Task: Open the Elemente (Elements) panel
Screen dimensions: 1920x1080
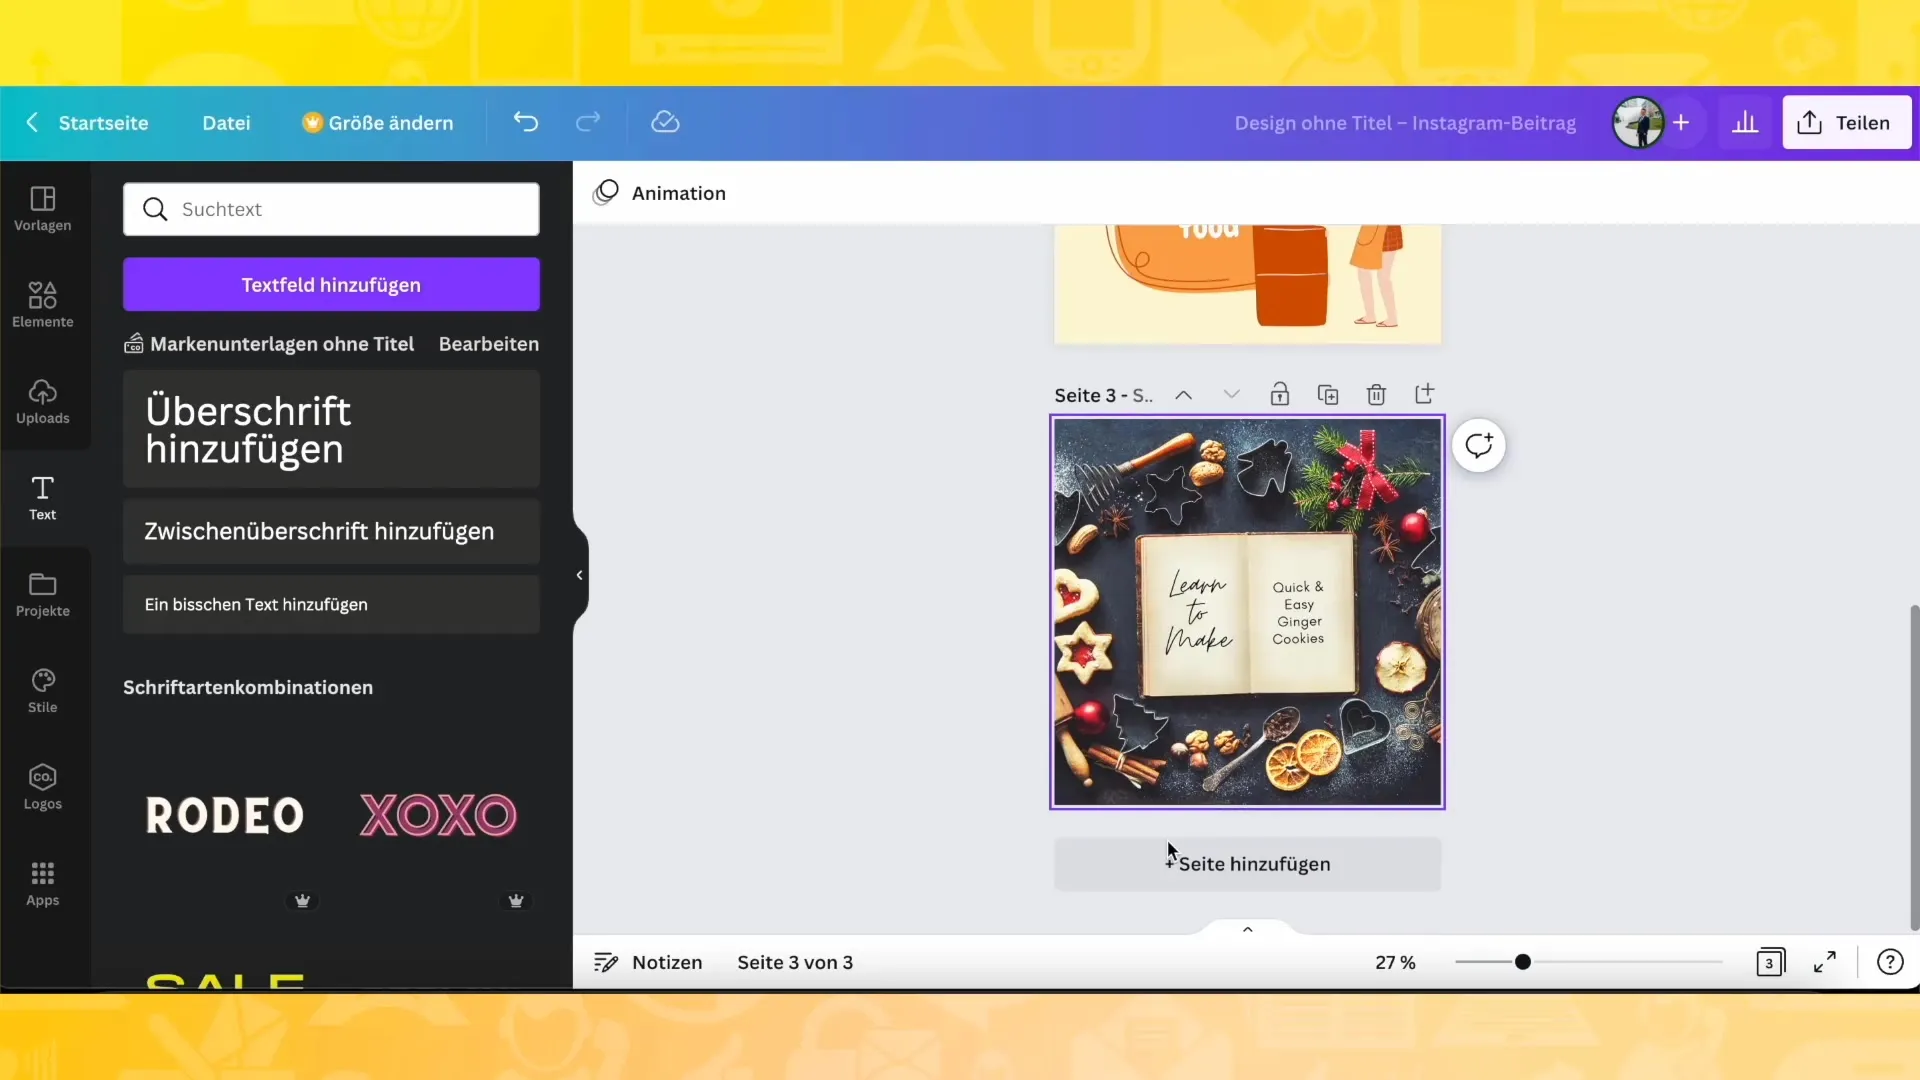Action: pyautogui.click(x=42, y=303)
